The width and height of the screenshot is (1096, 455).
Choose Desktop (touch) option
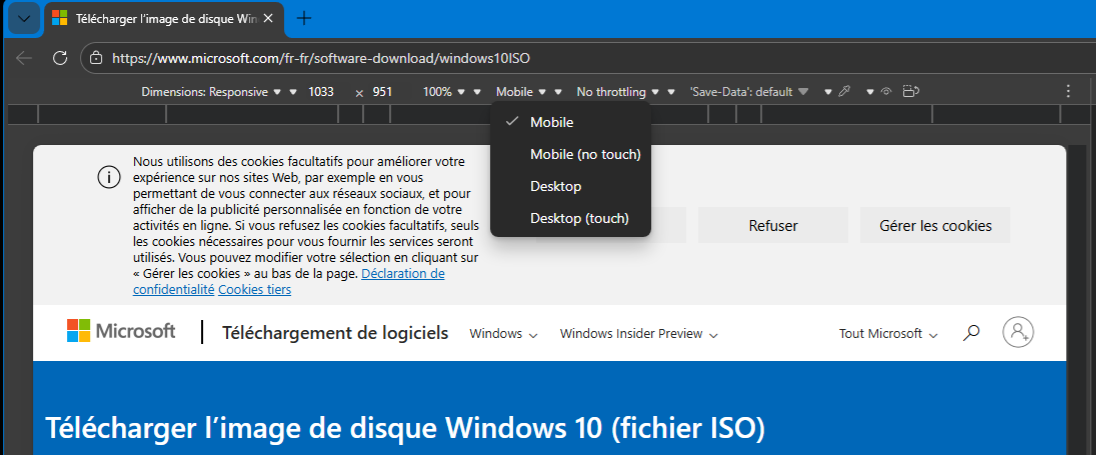point(571,219)
